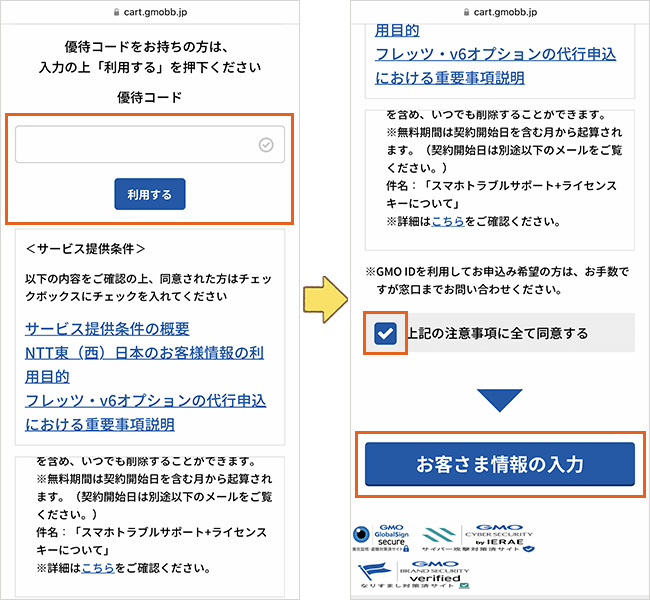Viewport: 650px width, 600px height.
Task: Click the 上記の注意事項に全て同意する label text
Action: [x=498, y=333]
